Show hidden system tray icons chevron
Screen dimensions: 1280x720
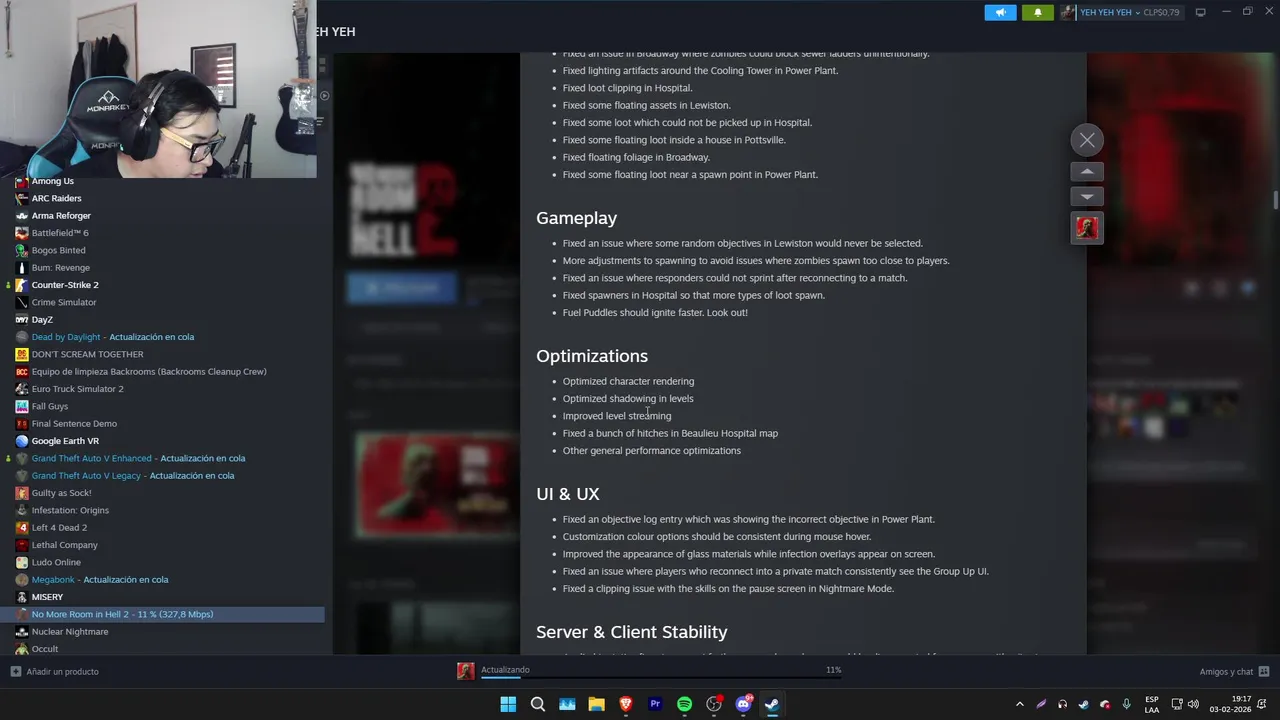[1020, 704]
